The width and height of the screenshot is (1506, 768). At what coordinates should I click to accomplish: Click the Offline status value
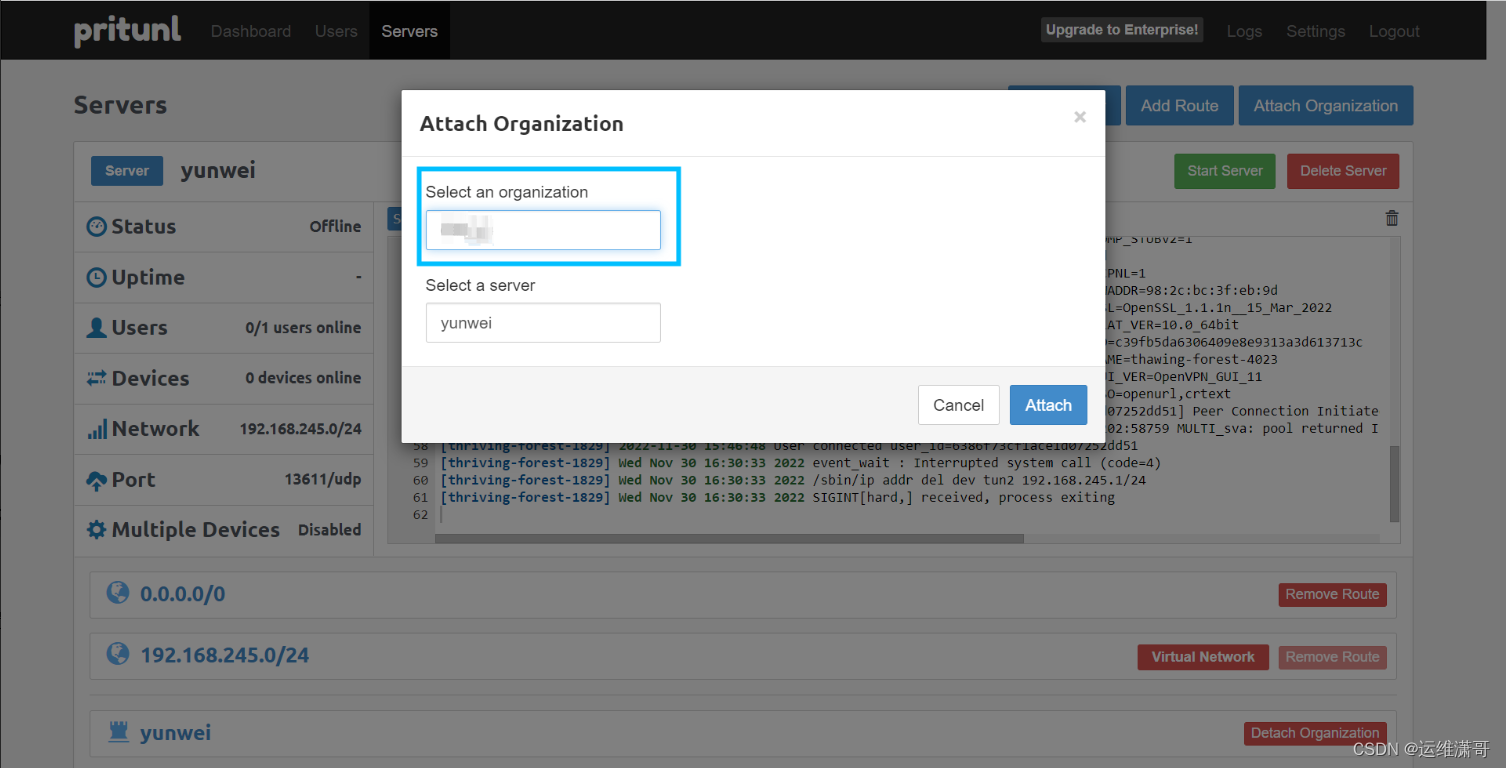[335, 227]
